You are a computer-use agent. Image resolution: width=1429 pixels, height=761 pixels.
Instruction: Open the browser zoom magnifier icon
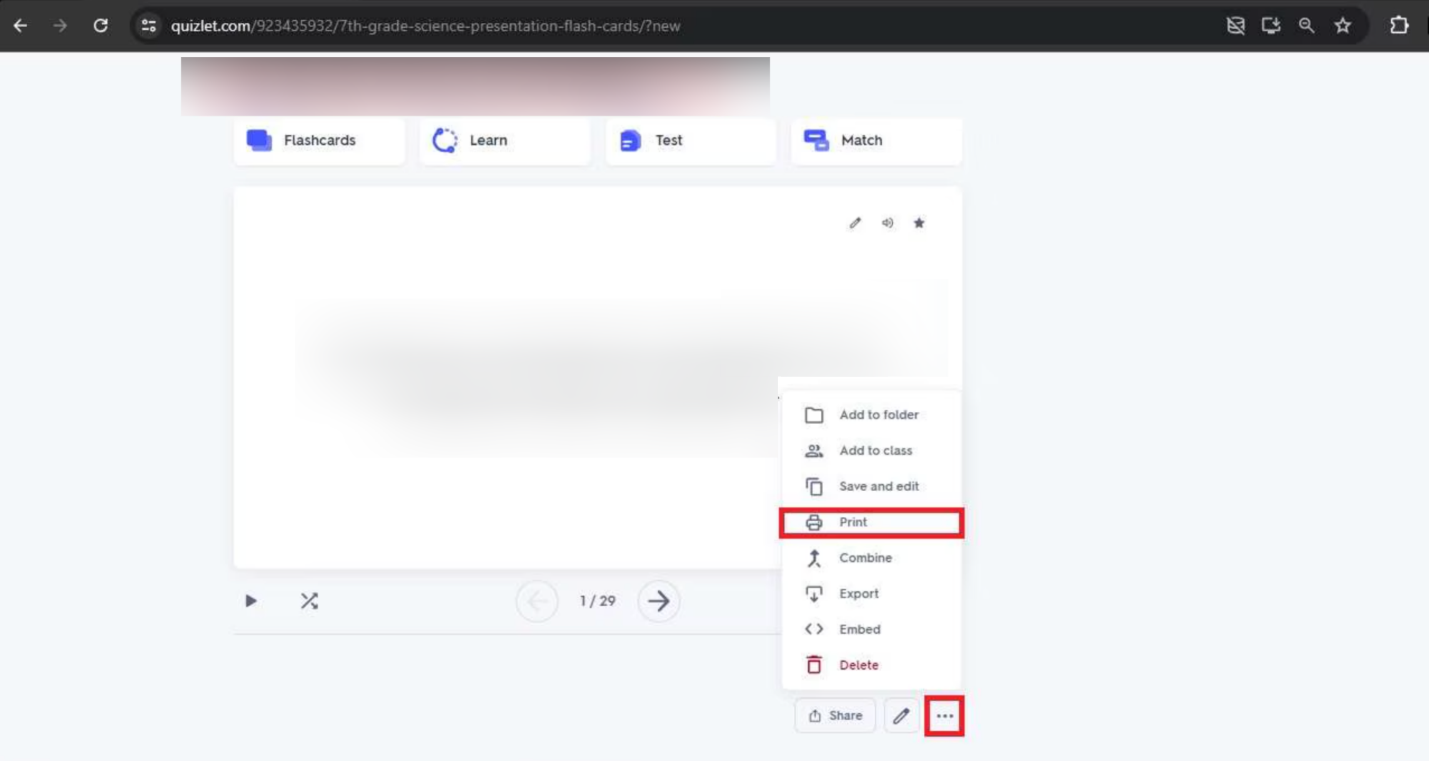(1306, 26)
